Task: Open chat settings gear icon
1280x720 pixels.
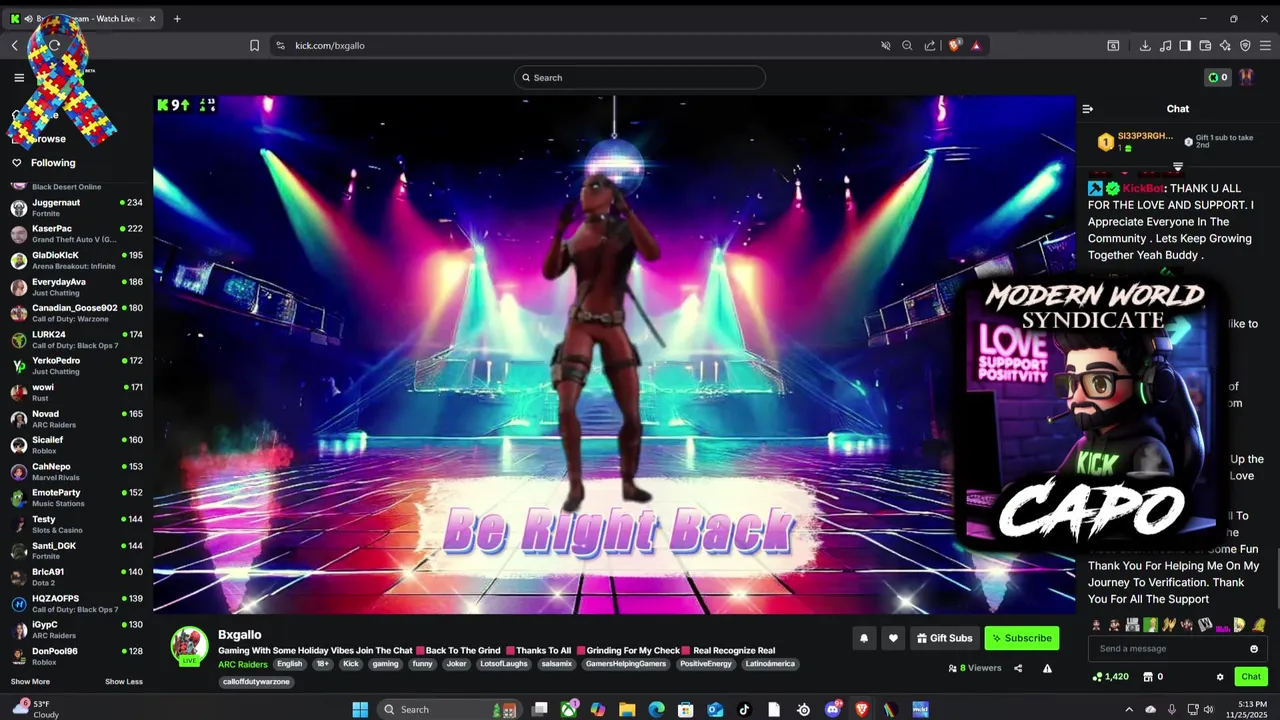Action: (x=1220, y=677)
